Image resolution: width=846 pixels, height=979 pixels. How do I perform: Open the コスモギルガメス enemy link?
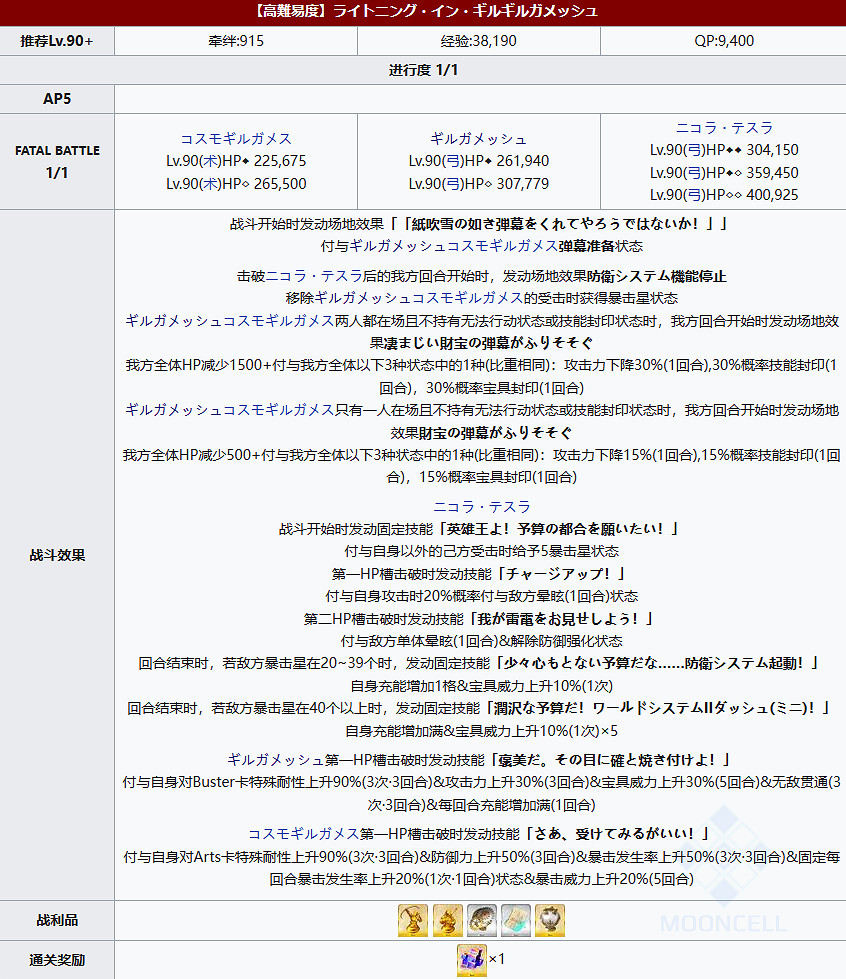tap(235, 140)
